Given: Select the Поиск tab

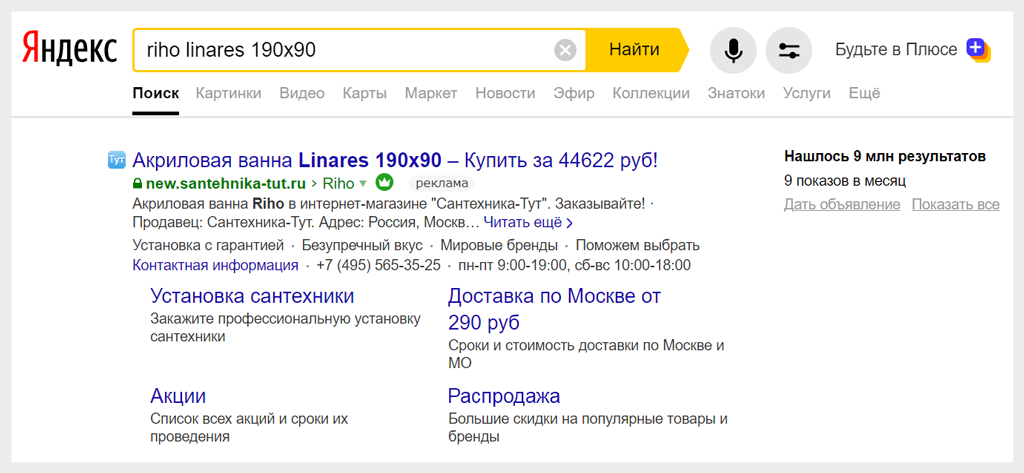Looking at the screenshot, I should pyautogui.click(x=155, y=93).
